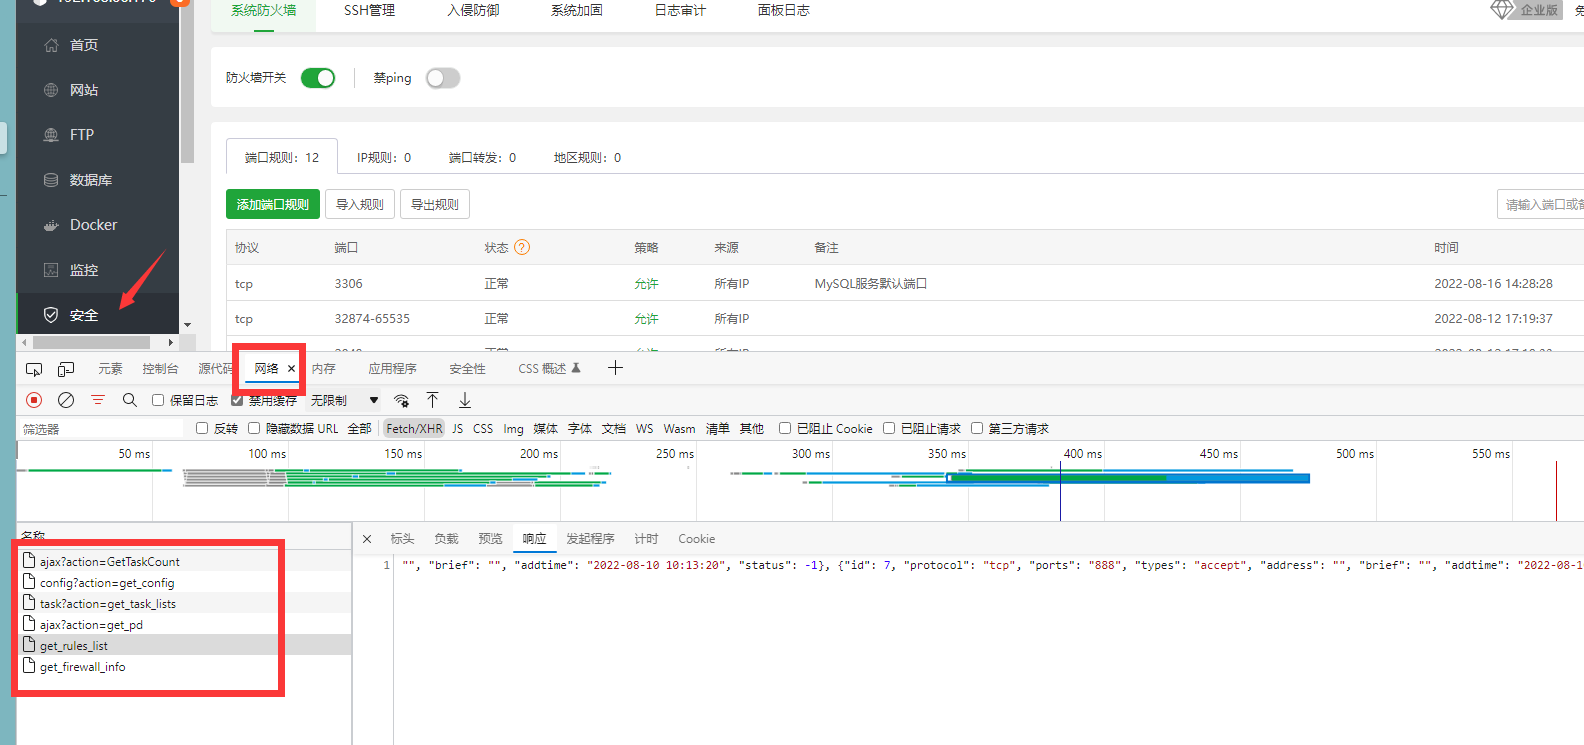Export HAR file with down arrow

[465, 400]
